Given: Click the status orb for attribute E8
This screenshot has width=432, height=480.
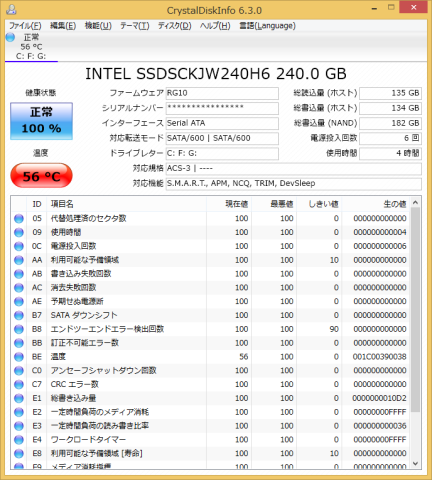Looking at the screenshot, I should [19, 454].
